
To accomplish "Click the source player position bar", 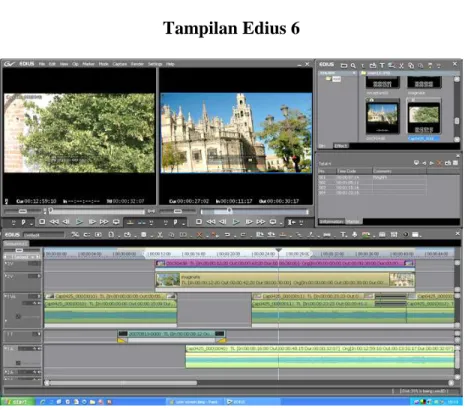I will (97, 211).
